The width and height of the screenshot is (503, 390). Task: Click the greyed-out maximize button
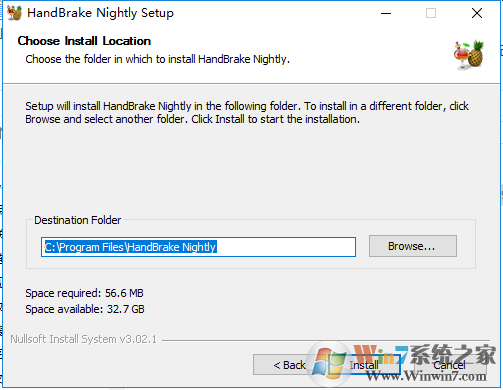click(431, 13)
